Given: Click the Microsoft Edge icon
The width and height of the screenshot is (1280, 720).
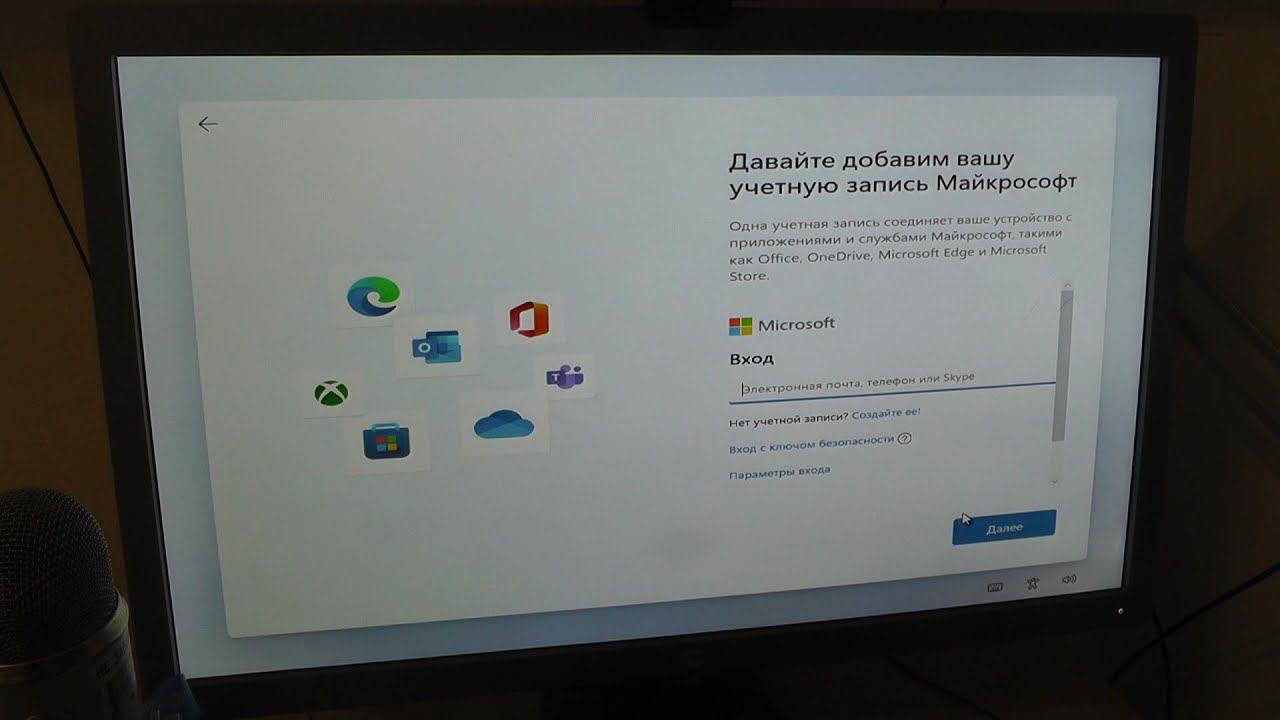Looking at the screenshot, I should (x=373, y=295).
